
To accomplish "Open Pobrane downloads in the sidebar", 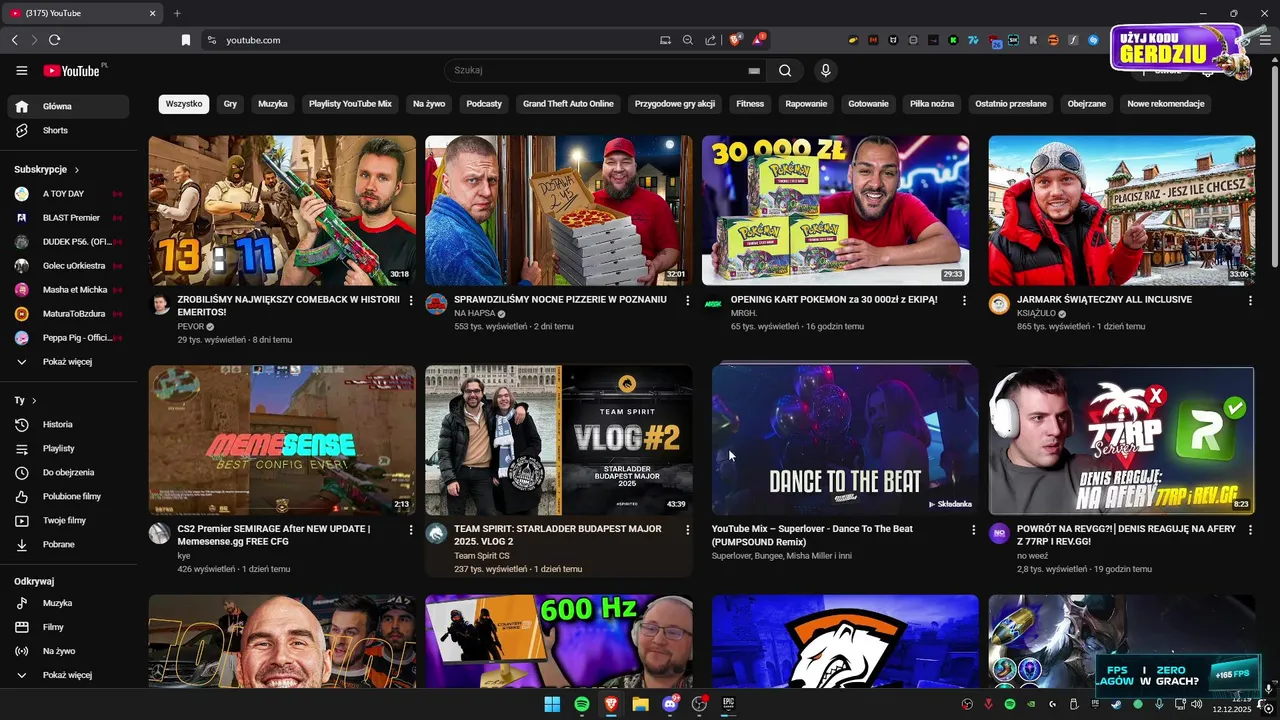I will (68, 544).
